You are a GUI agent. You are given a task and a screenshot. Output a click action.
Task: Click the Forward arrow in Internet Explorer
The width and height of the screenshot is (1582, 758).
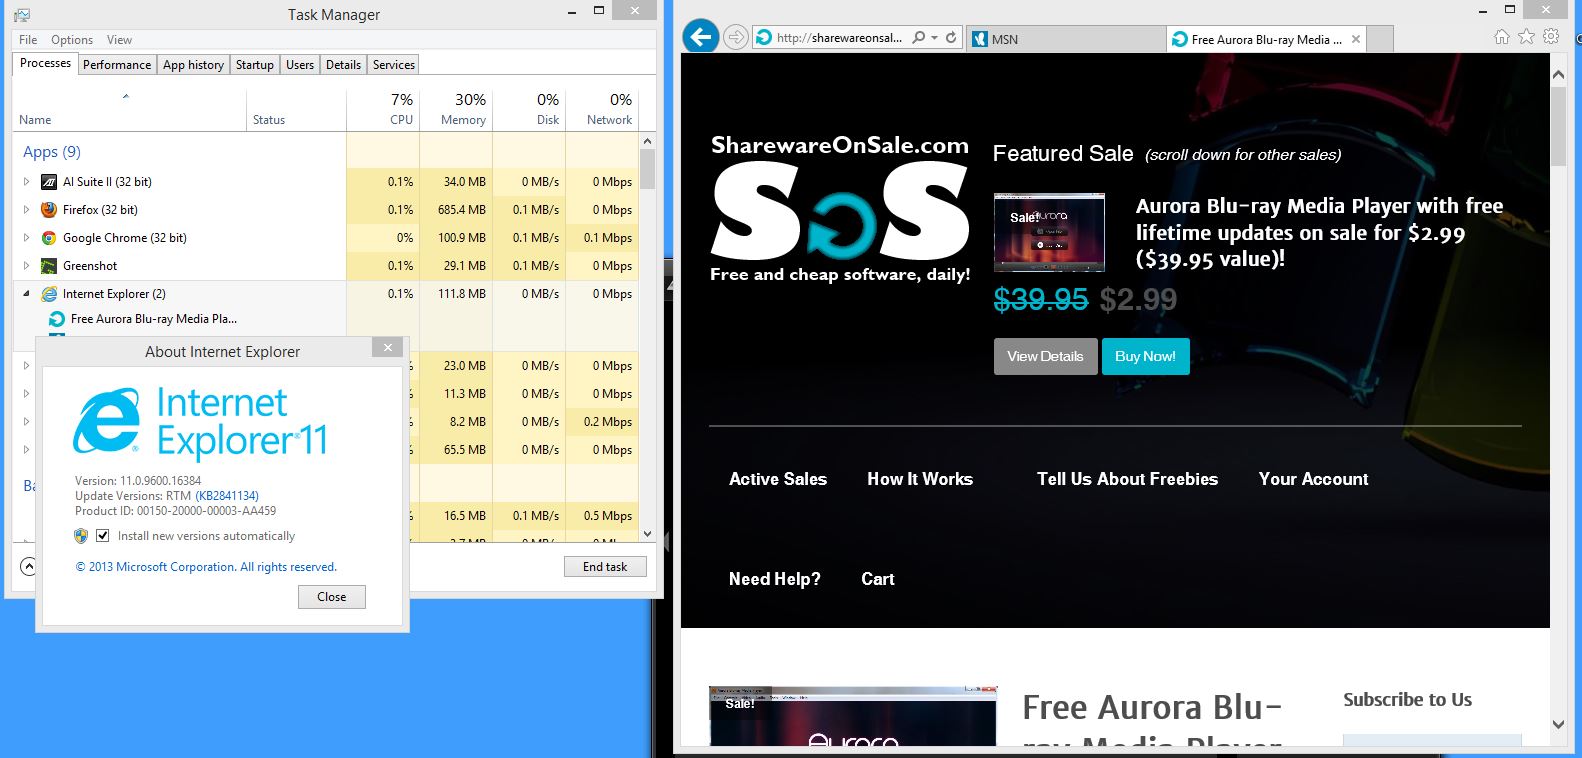pyautogui.click(x=735, y=38)
